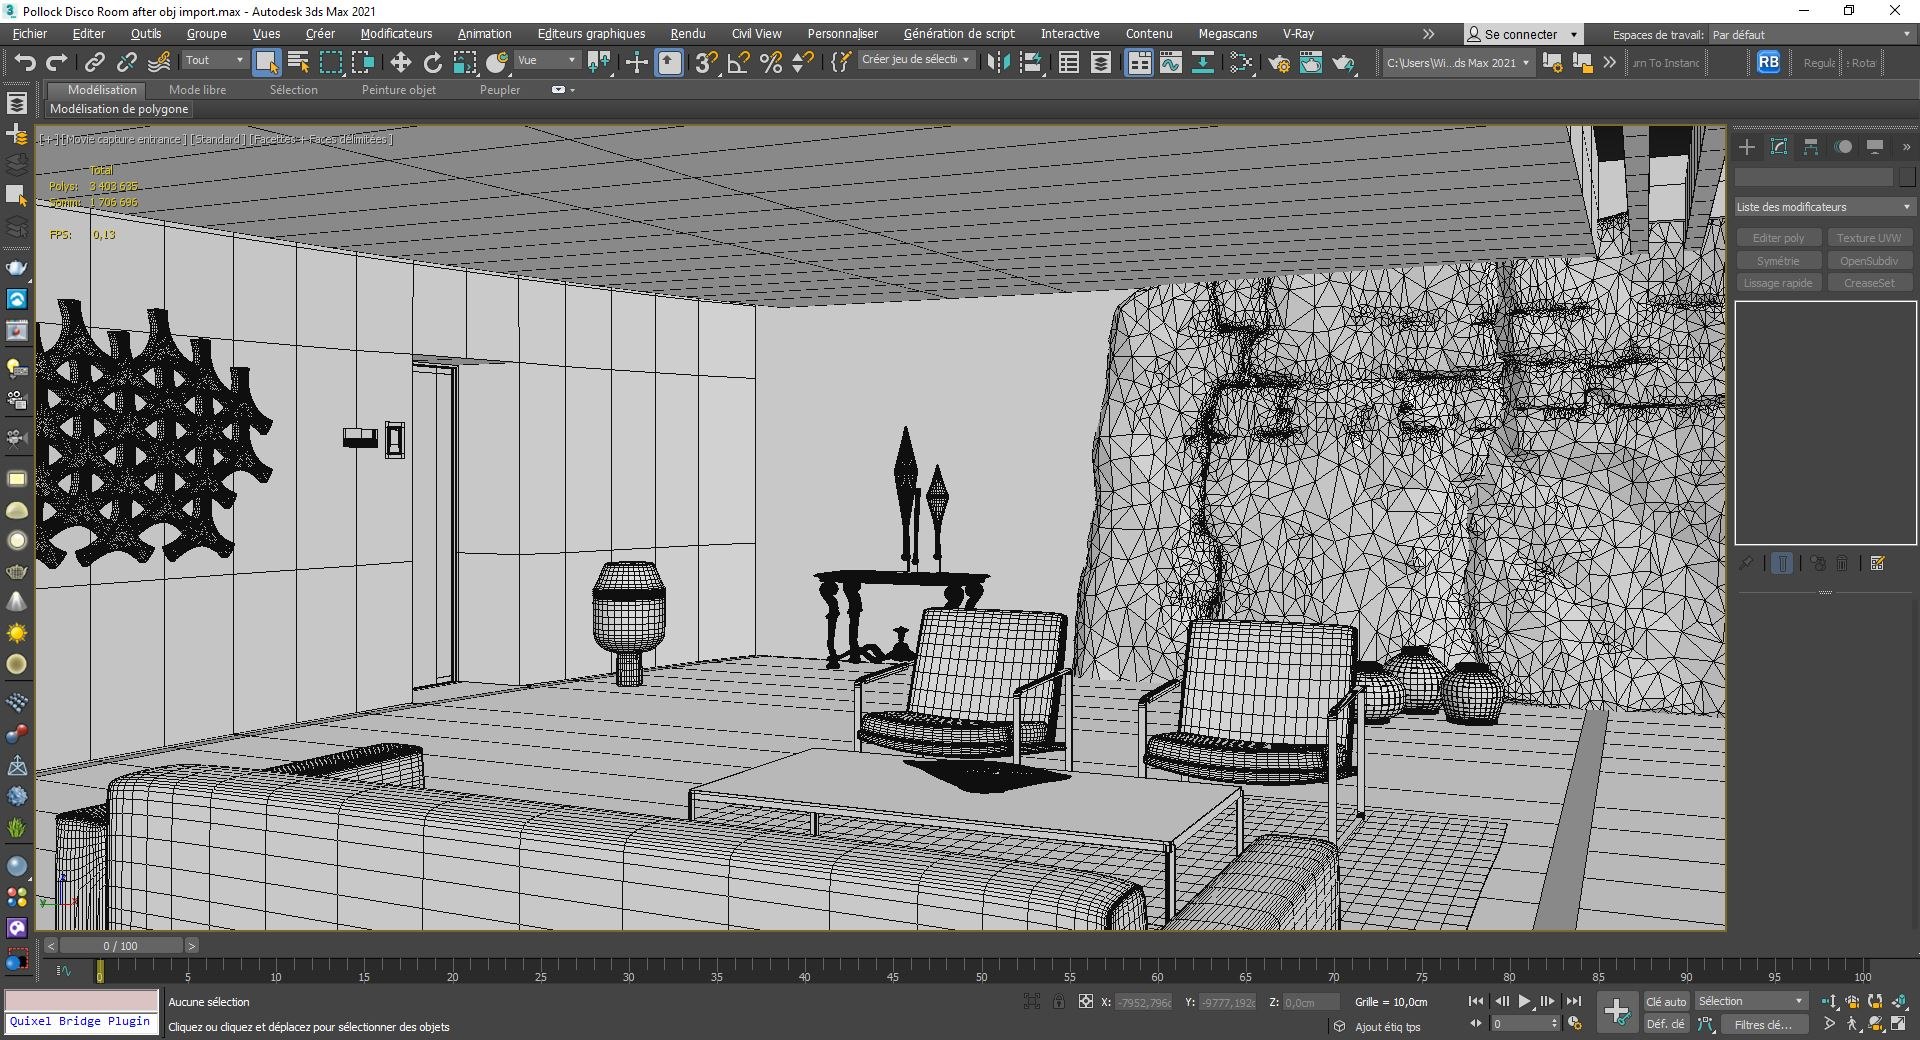This screenshot has height=1040, width=1920.
Task: Open the Fichier menu
Action: (30, 34)
